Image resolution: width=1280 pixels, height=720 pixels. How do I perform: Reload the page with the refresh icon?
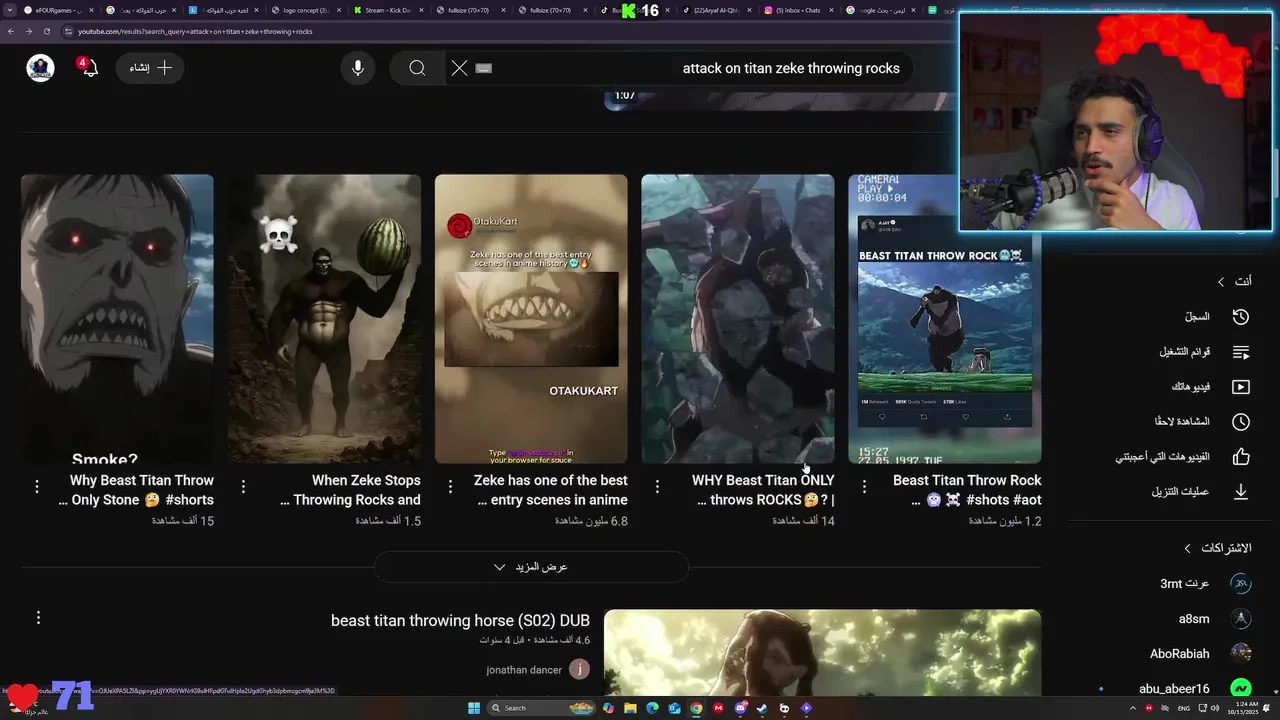tap(45, 32)
